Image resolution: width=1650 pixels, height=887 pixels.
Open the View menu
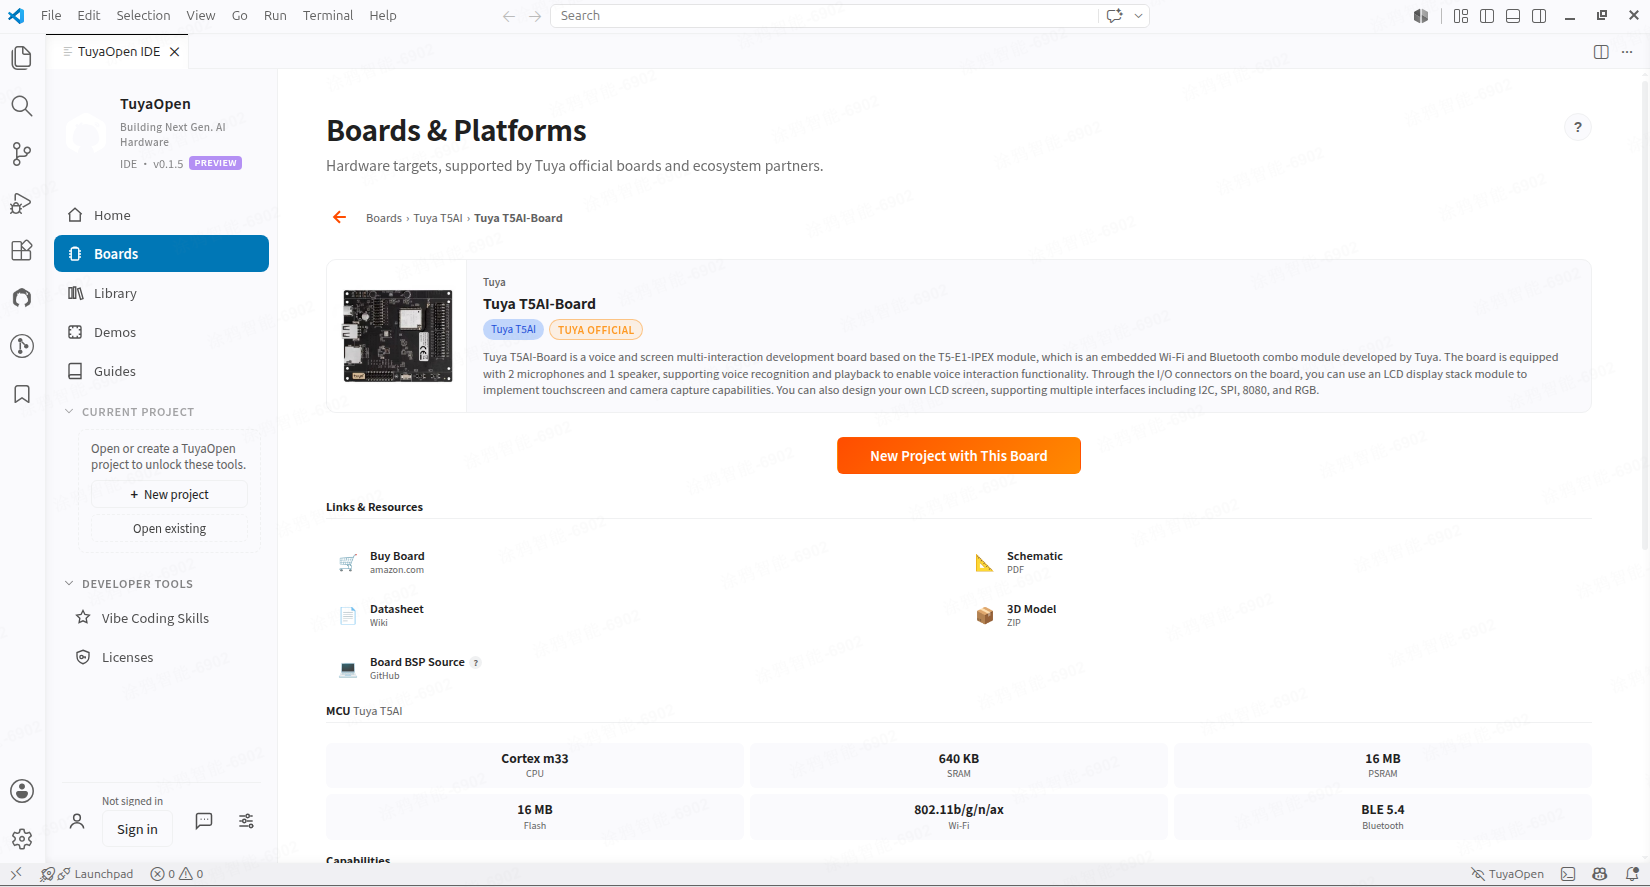(x=201, y=16)
